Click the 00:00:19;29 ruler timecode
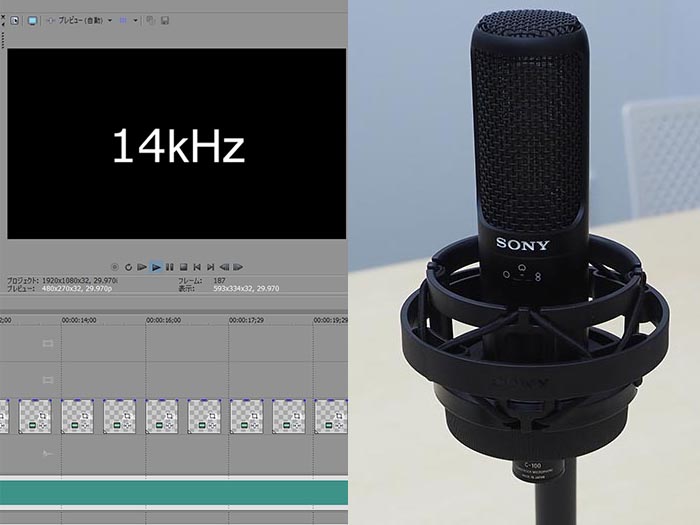700x525 pixels. coord(330,320)
